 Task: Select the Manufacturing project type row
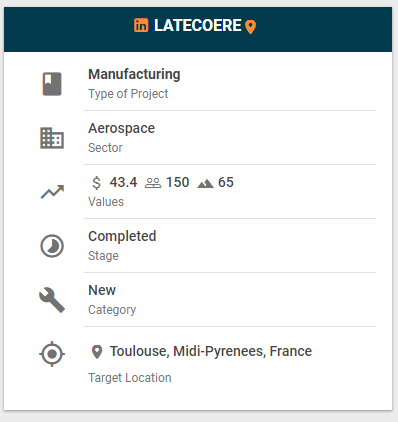click(230, 84)
